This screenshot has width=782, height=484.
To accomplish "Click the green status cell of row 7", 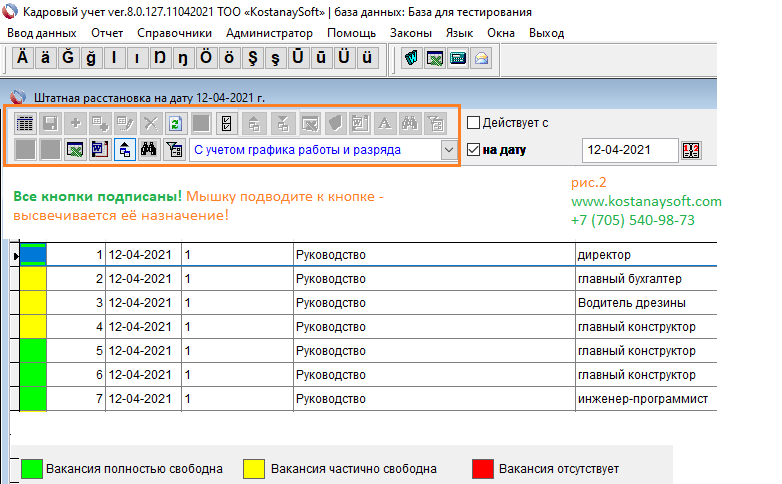I will coord(33,399).
